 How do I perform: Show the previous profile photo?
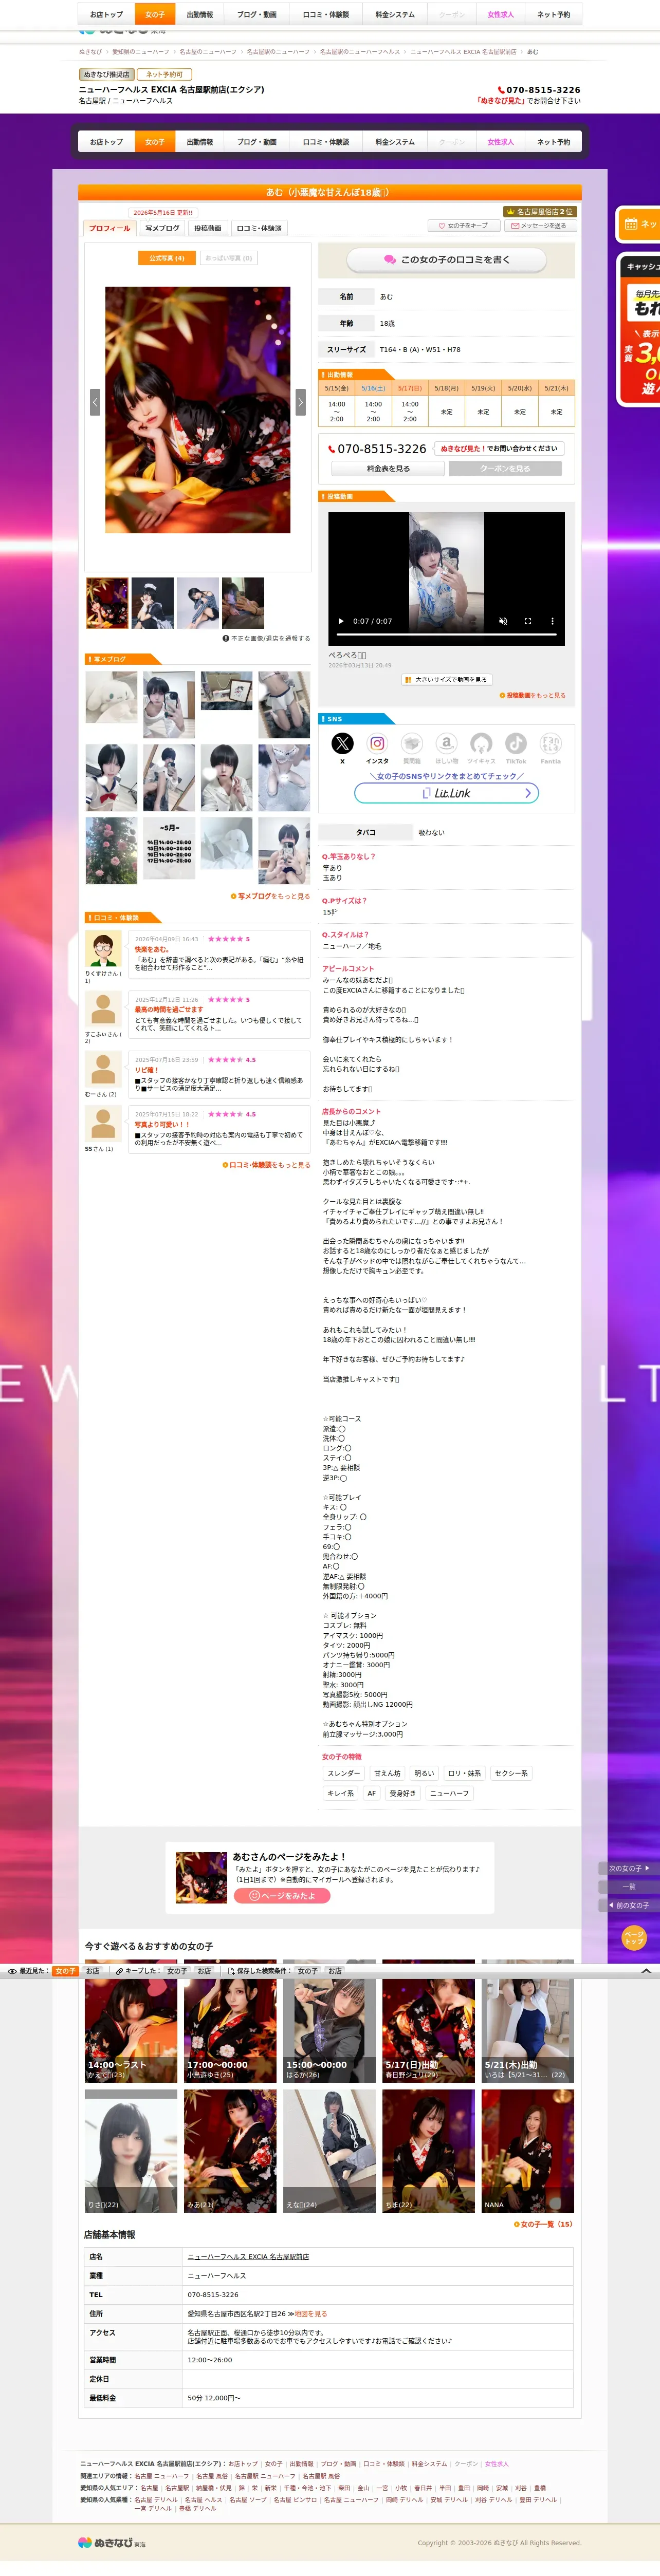pyautogui.click(x=95, y=401)
